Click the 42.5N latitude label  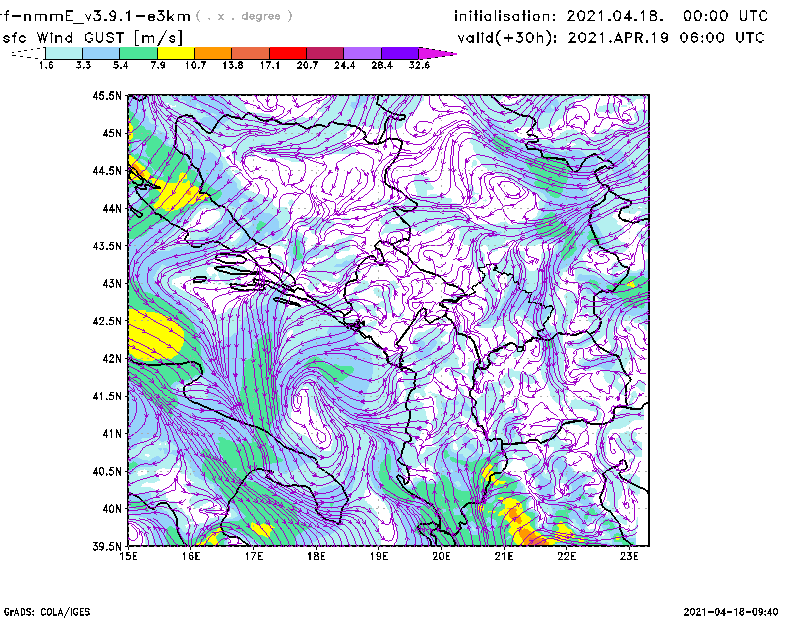click(107, 321)
